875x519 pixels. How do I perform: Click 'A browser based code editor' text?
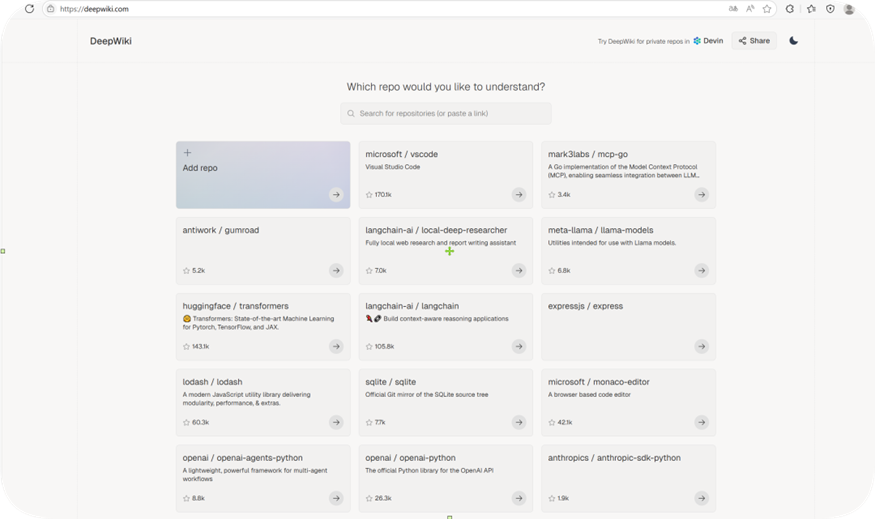pos(589,395)
